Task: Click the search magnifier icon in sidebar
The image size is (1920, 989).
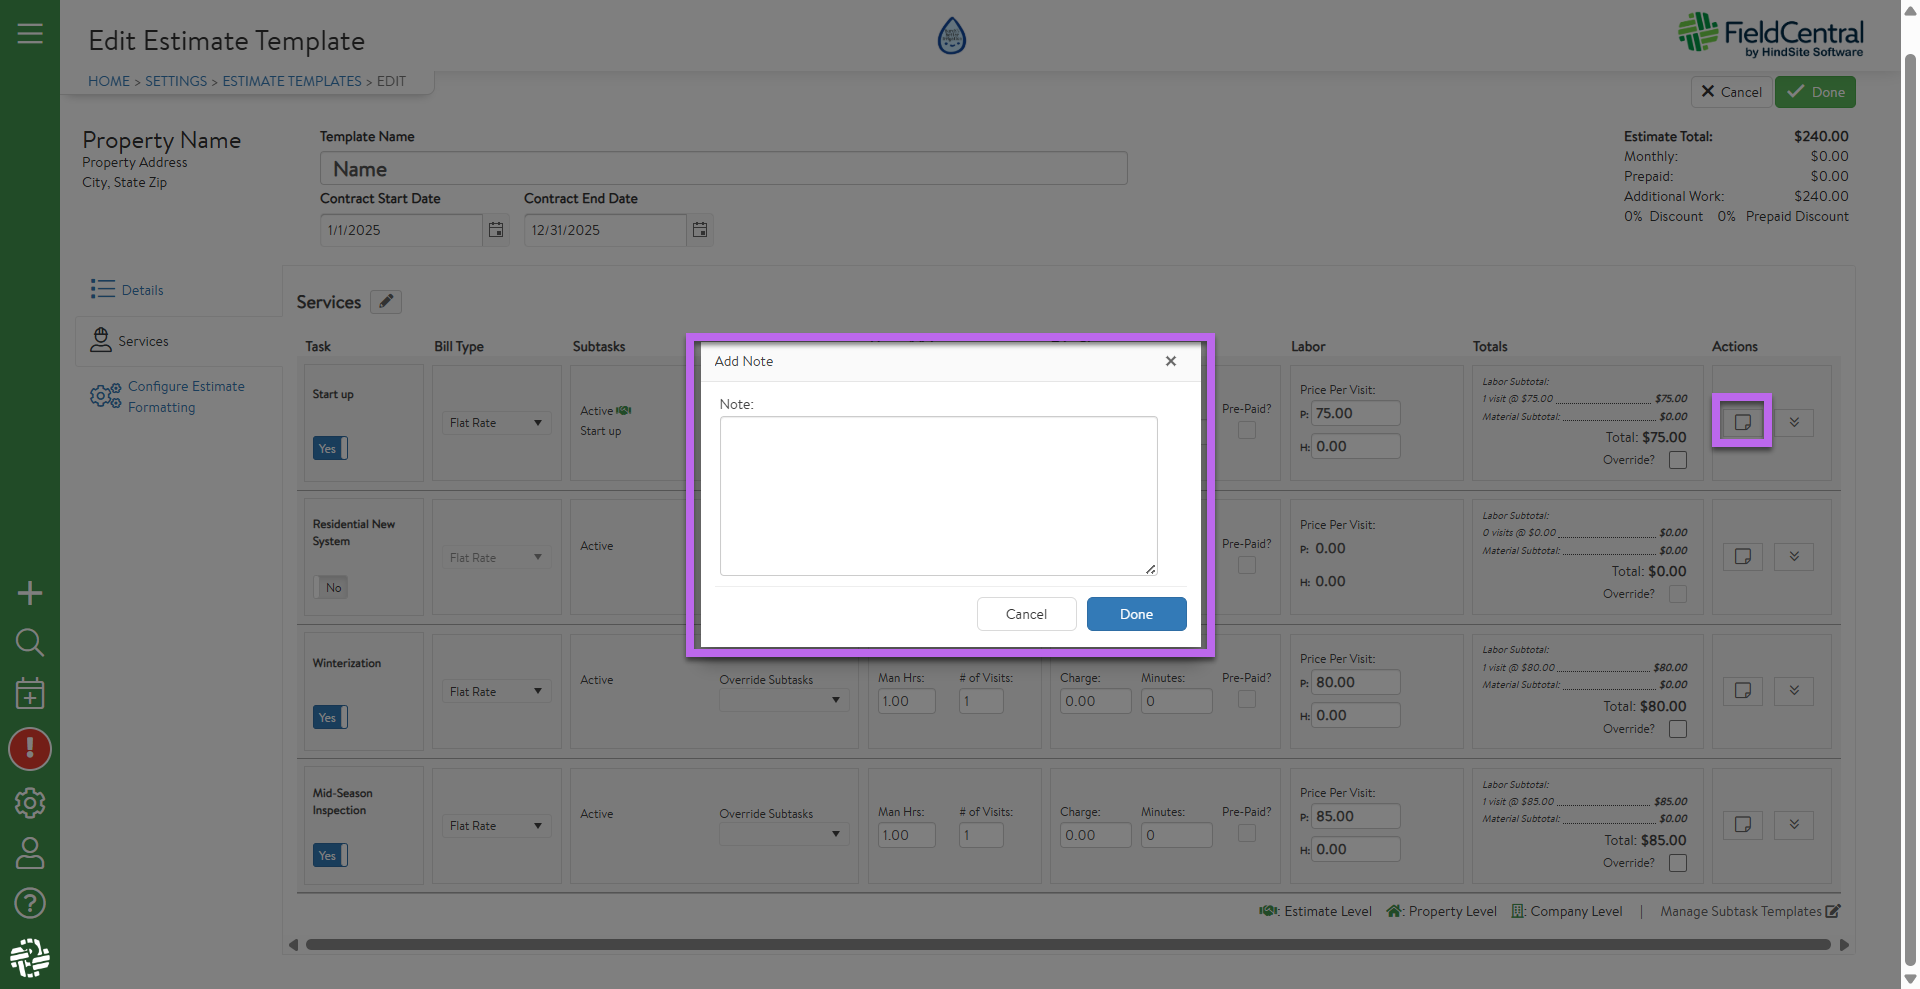Action: tap(30, 642)
